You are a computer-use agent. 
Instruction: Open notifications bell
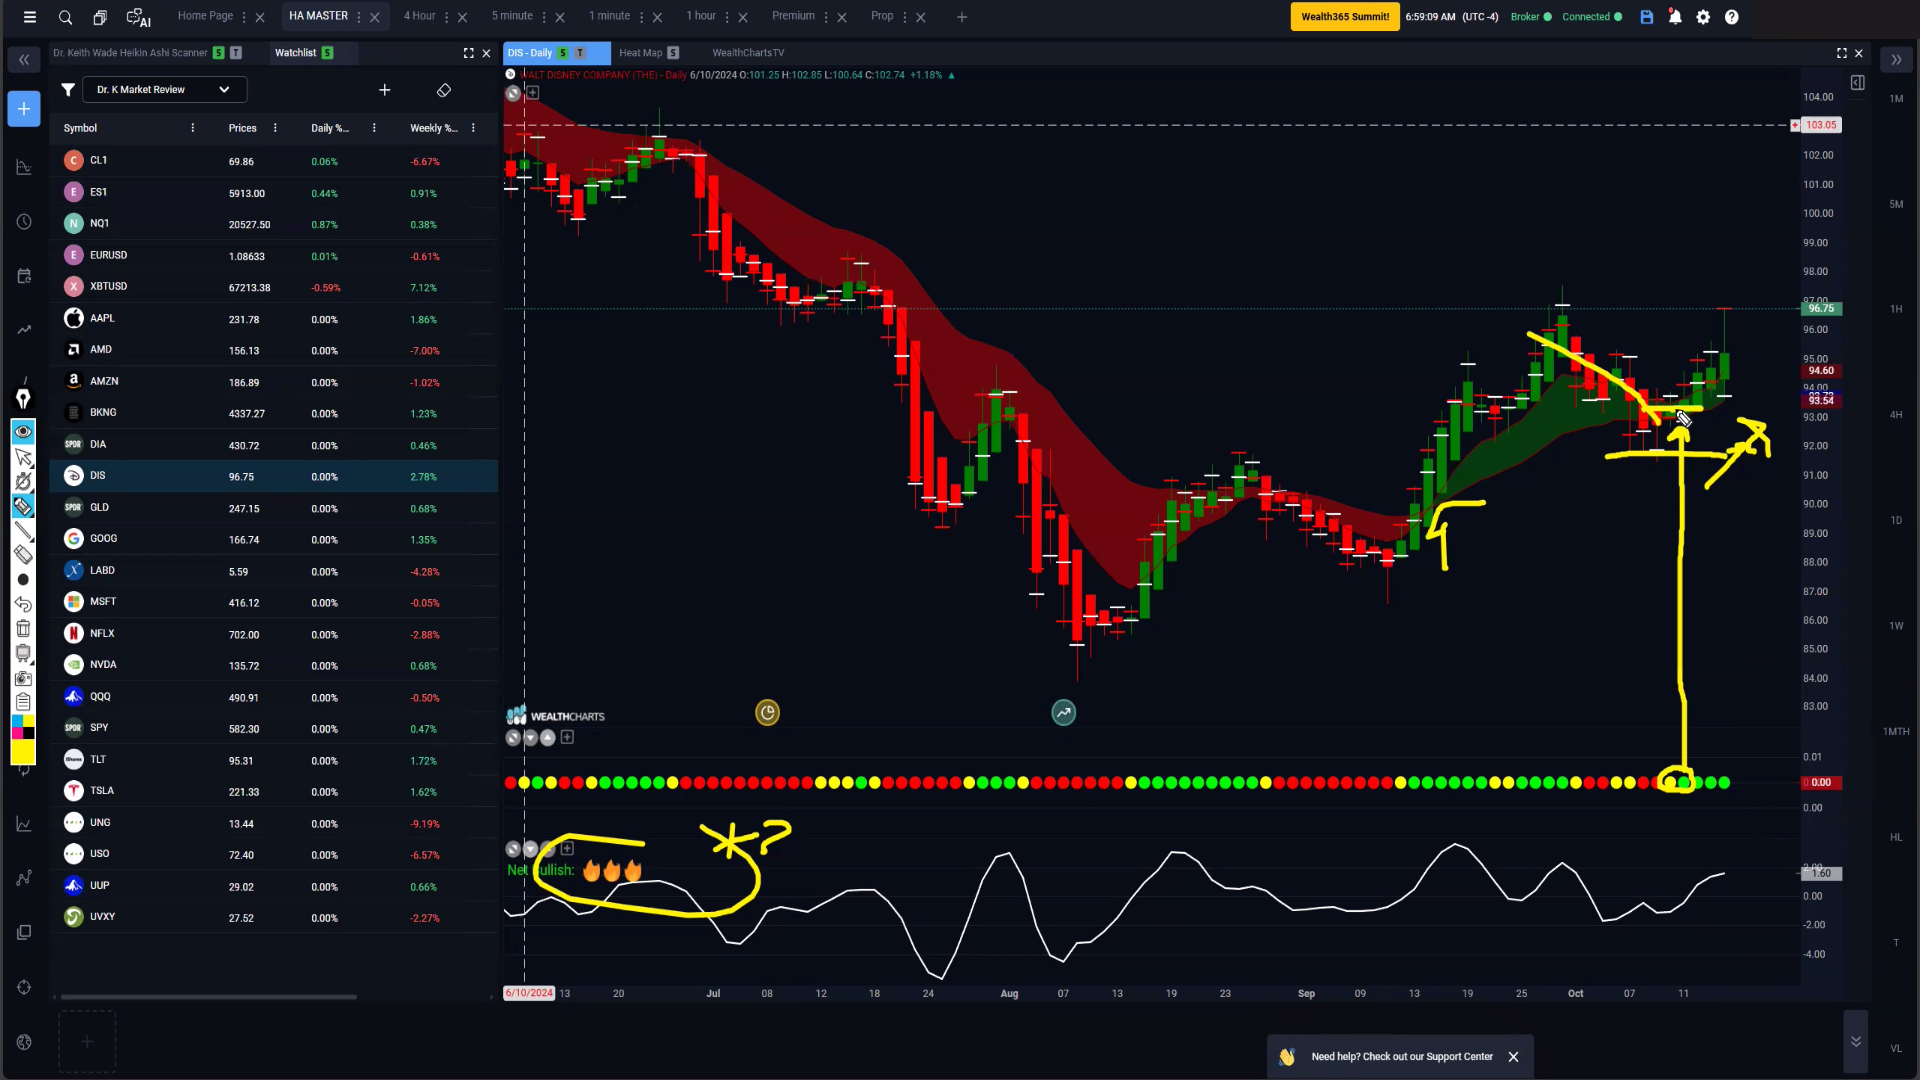click(1675, 17)
